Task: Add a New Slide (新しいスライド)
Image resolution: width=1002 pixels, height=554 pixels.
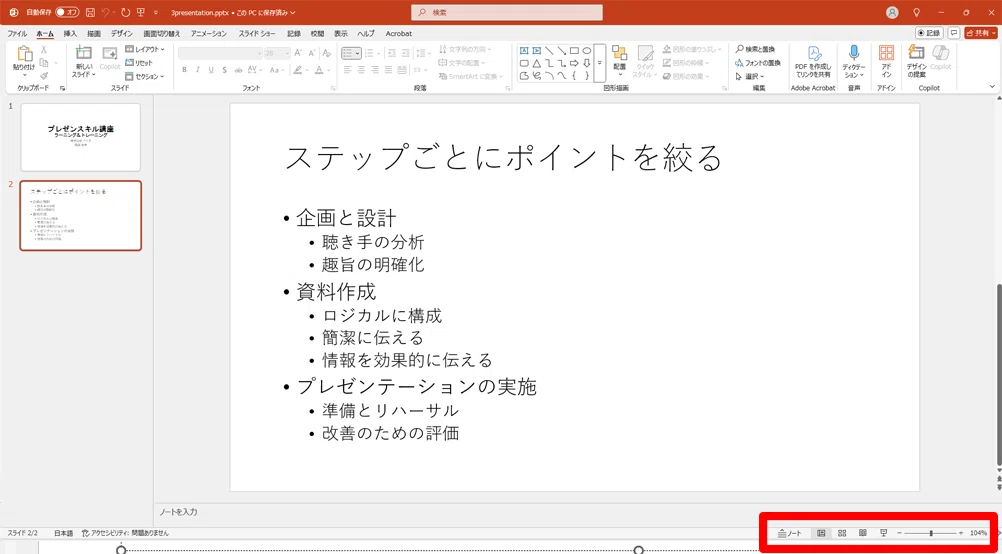Action: tap(84, 61)
